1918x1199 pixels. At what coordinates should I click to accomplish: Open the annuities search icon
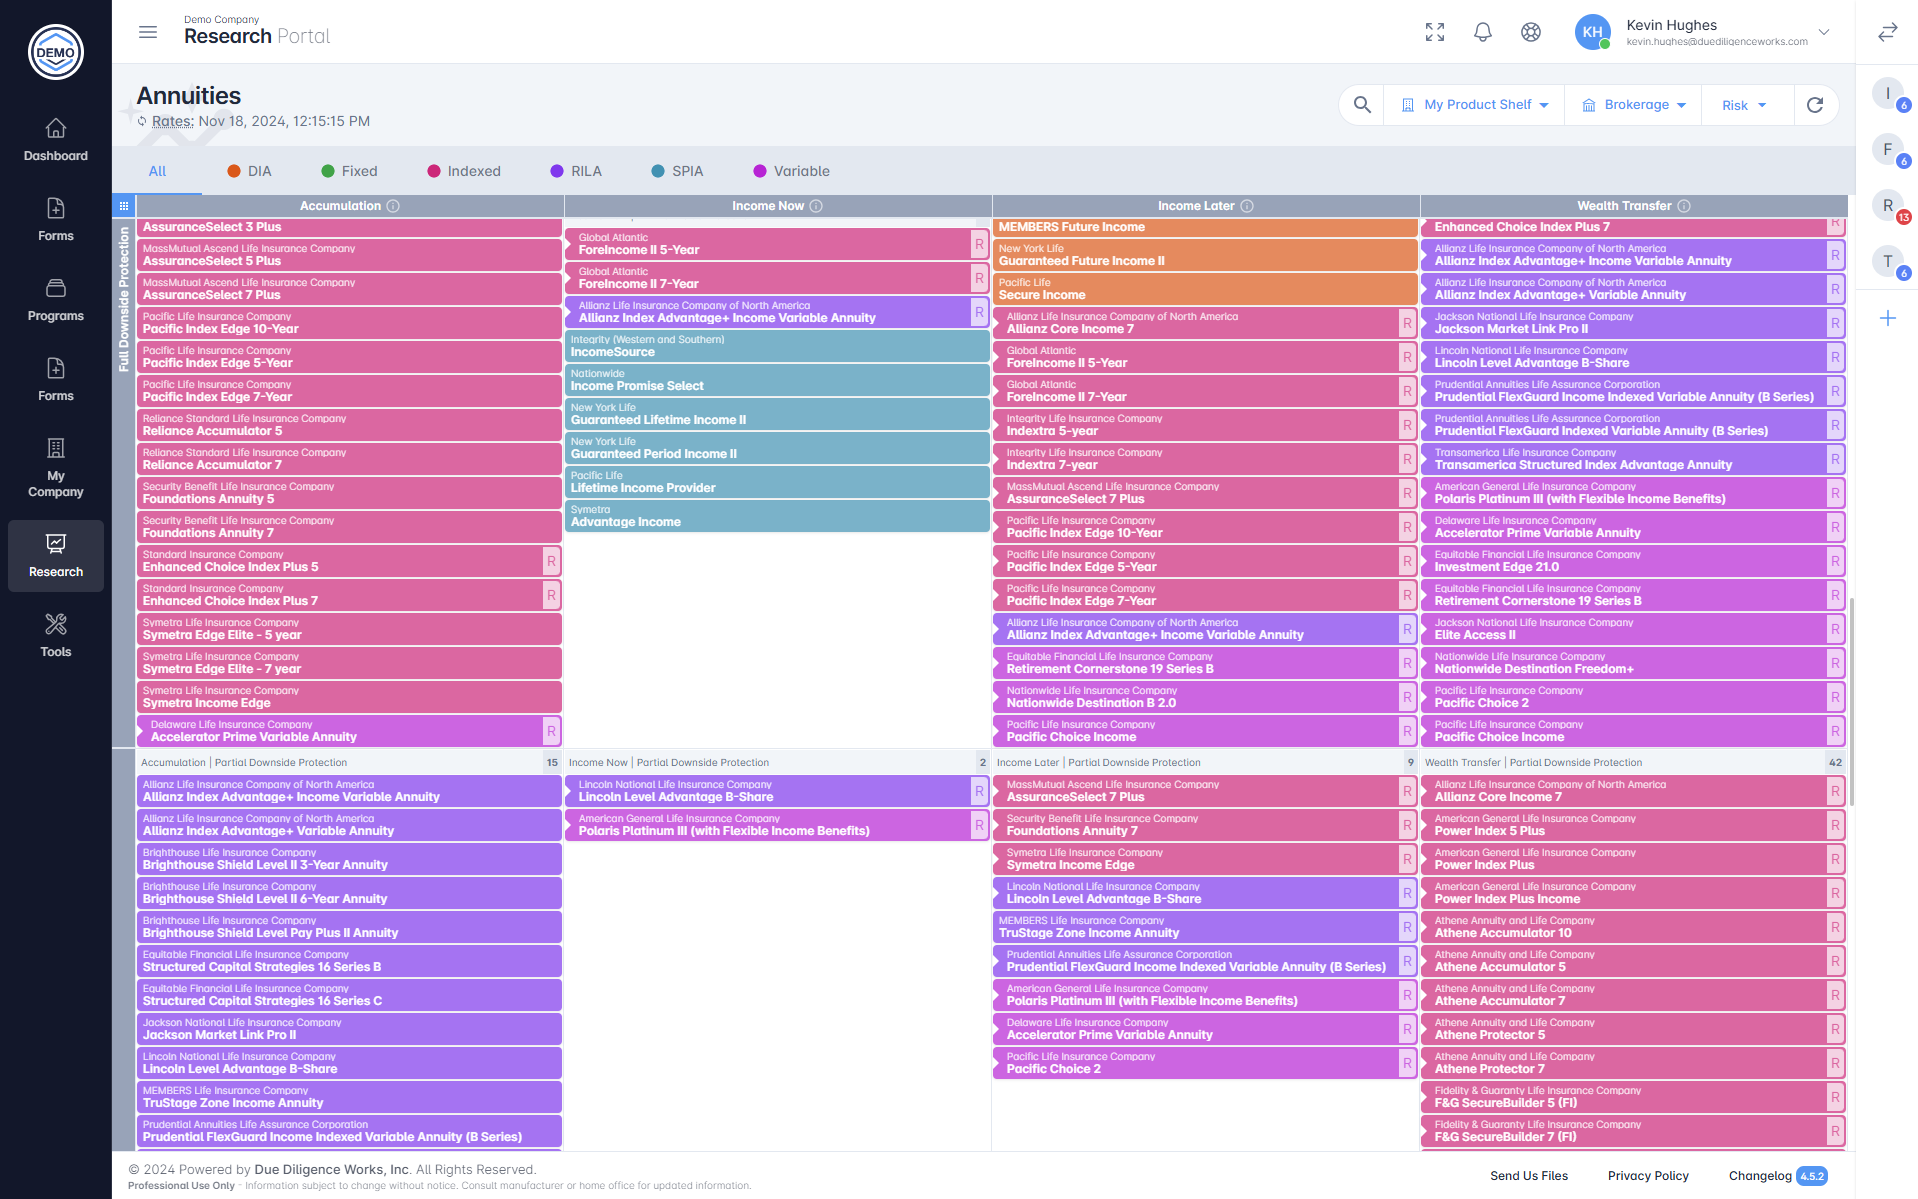pos(1362,105)
